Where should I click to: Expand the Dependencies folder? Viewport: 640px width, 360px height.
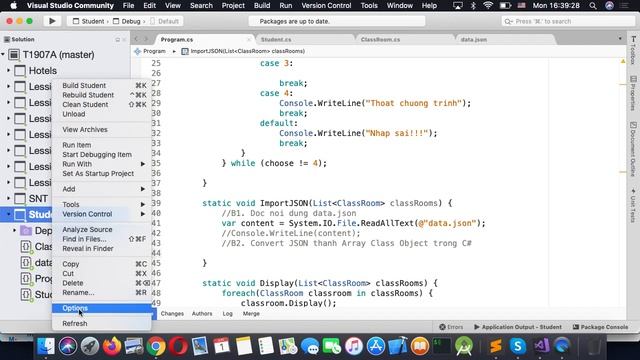click(x=14, y=231)
